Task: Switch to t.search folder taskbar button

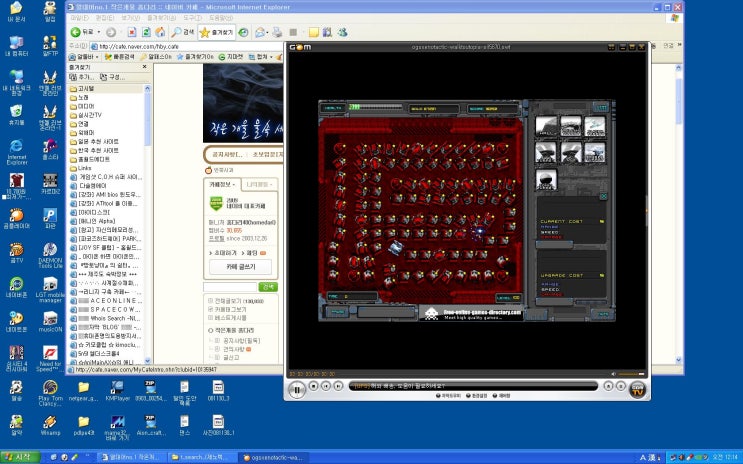Action: click(202, 457)
